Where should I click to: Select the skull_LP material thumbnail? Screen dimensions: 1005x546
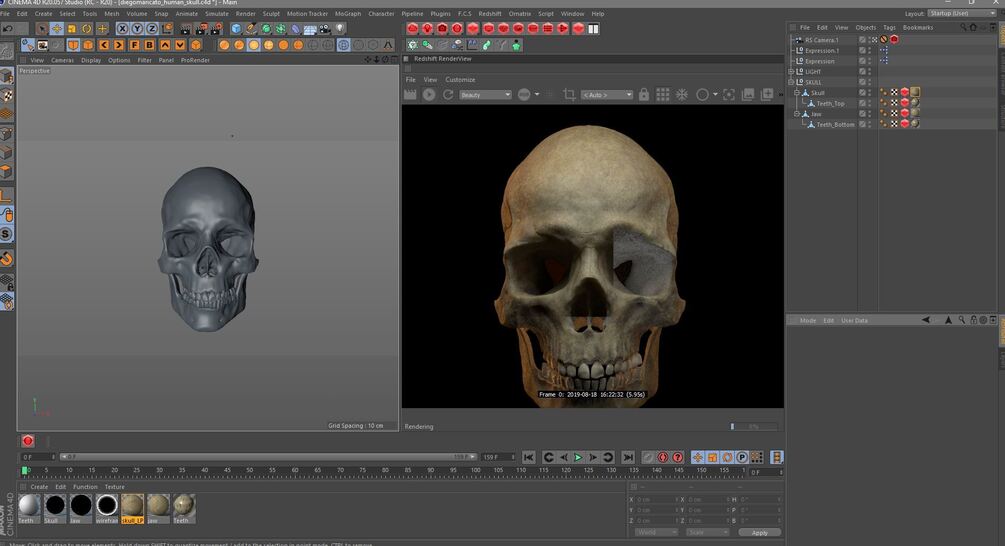132,506
